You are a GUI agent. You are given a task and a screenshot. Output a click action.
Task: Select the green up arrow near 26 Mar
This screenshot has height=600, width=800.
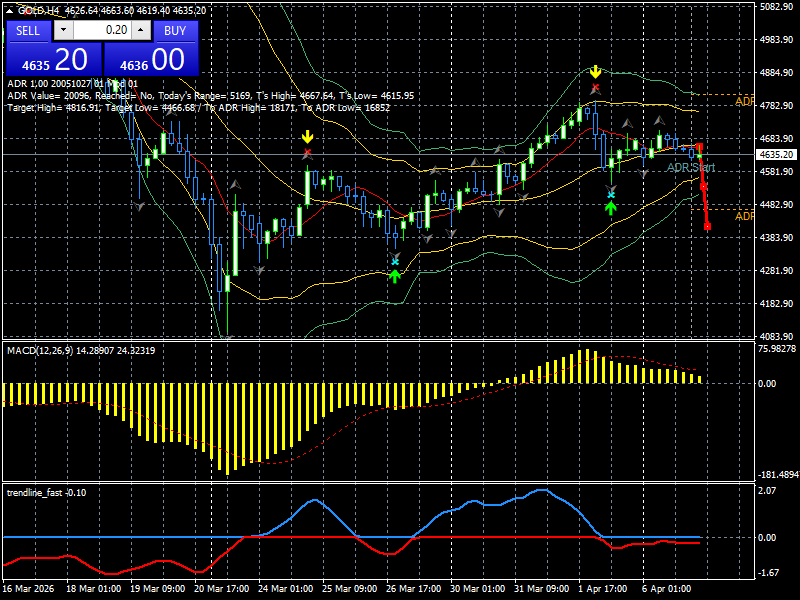[395, 277]
